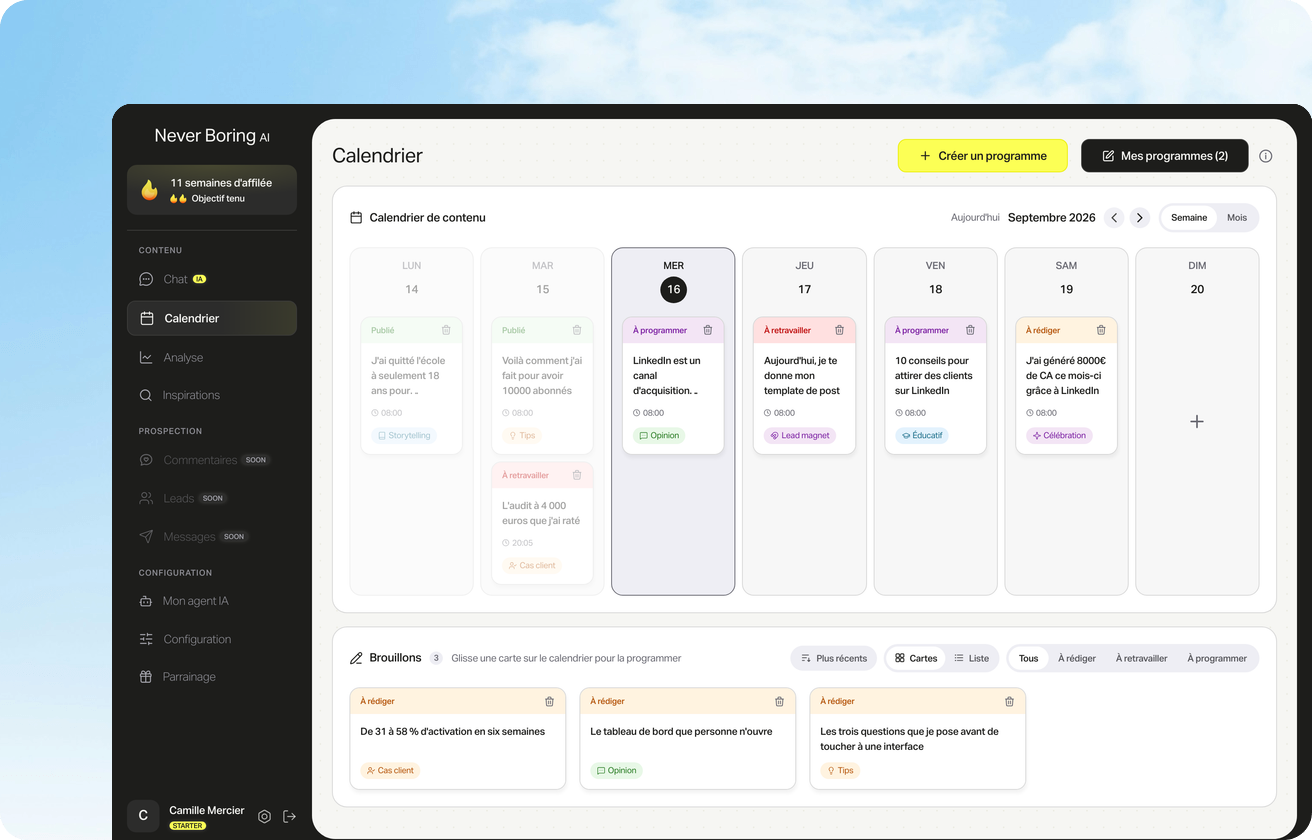Filter drafts by À retravailler

pyautogui.click(x=1141, y=658)
